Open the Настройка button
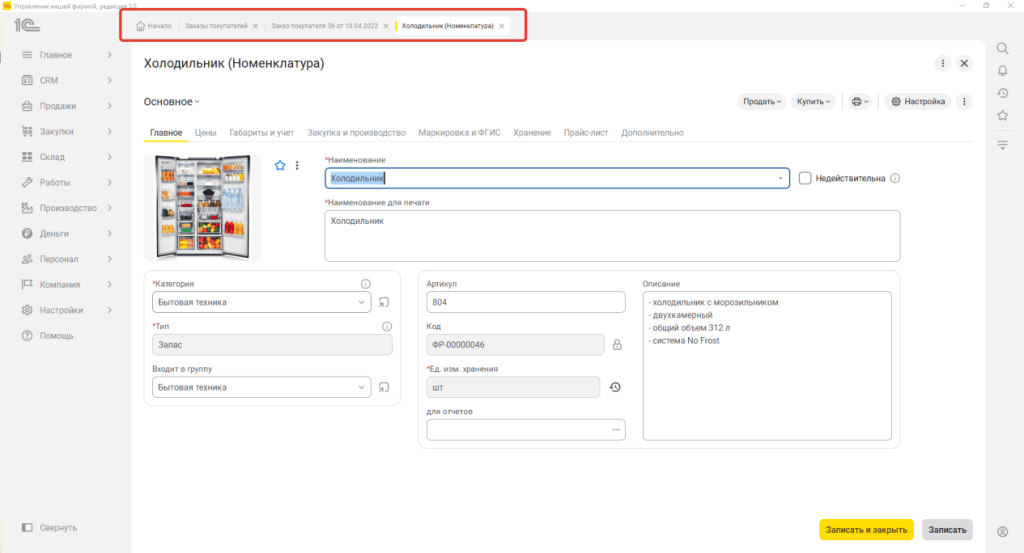 pyautogui.click(x=918, y=101)
